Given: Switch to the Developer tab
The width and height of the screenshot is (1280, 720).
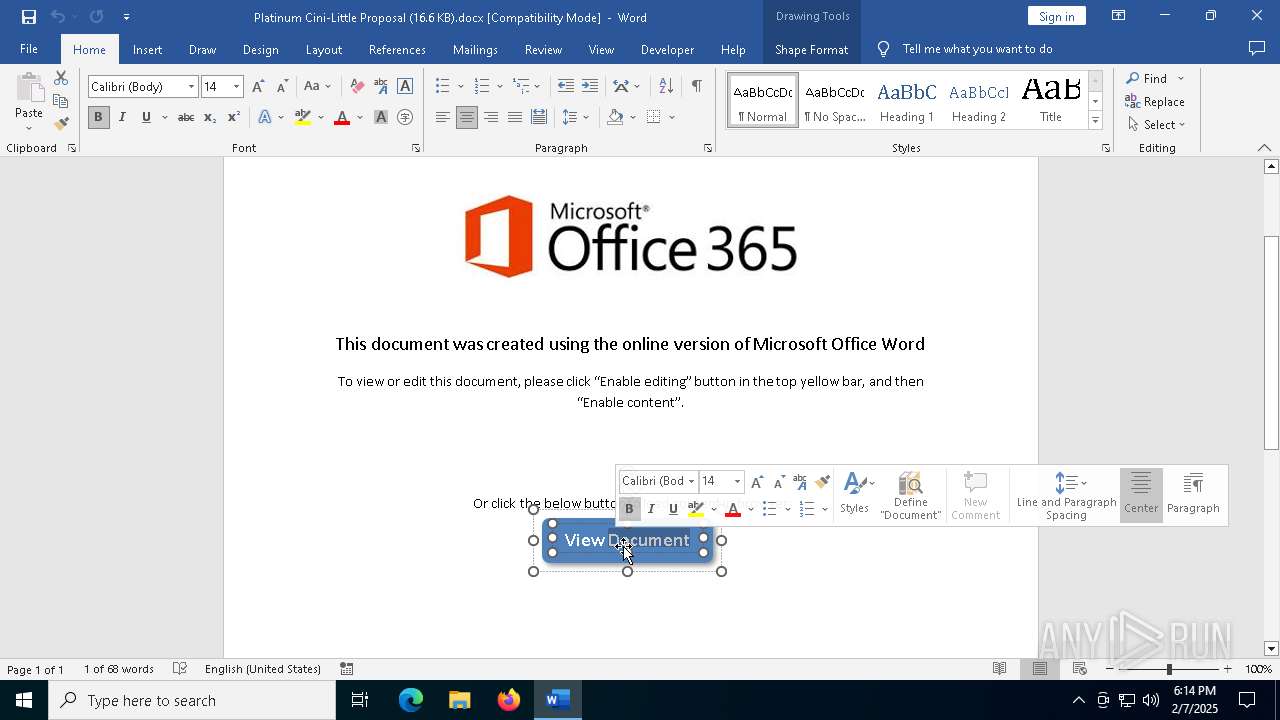Looking at the screenshot, I should 667,49.
